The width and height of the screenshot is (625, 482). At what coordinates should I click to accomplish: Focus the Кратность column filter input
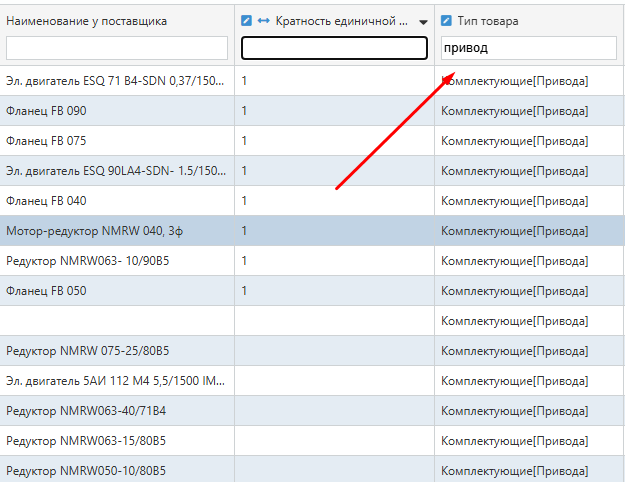click(x=334, y=48)
